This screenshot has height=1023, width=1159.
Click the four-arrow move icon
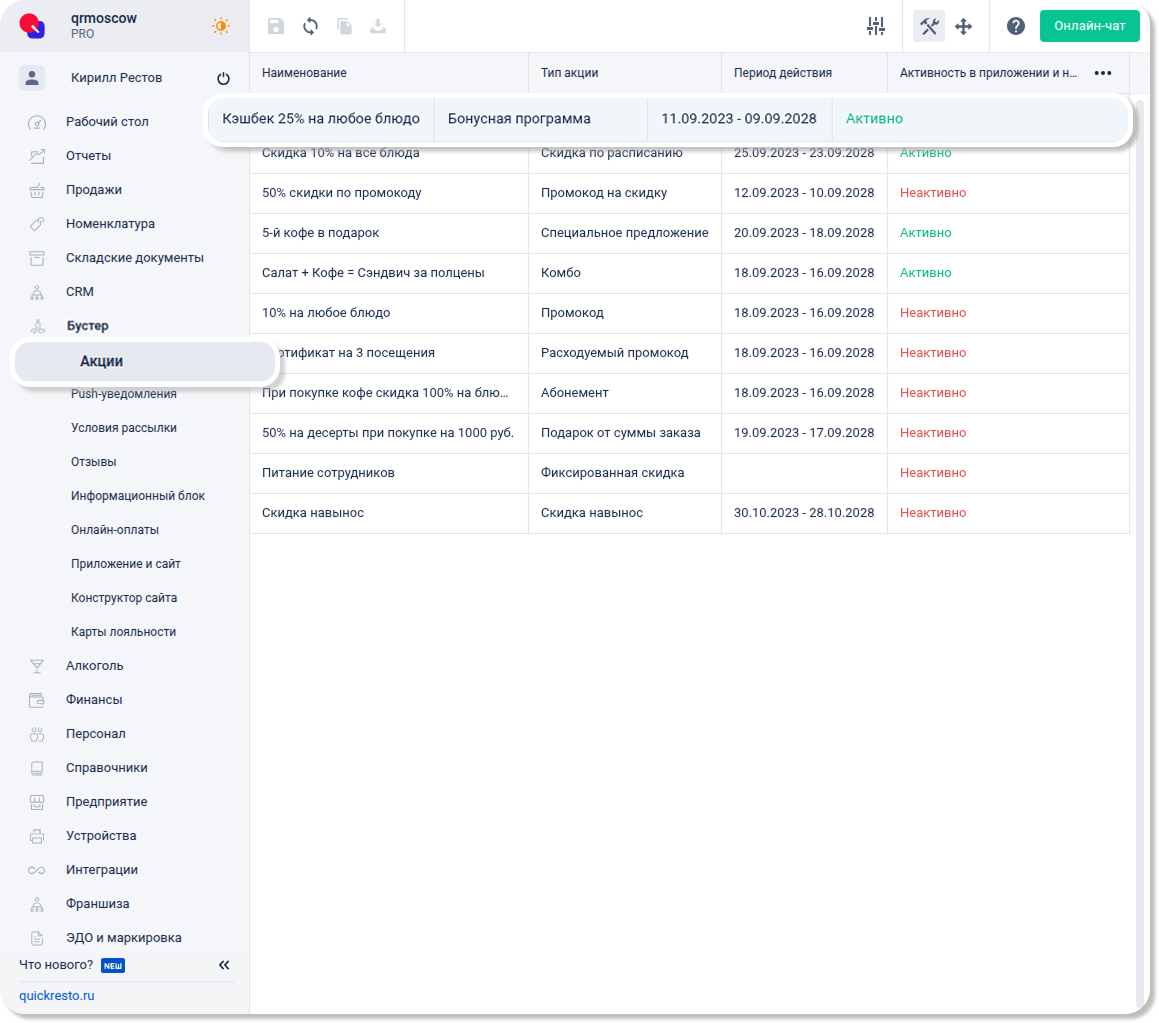964,27
